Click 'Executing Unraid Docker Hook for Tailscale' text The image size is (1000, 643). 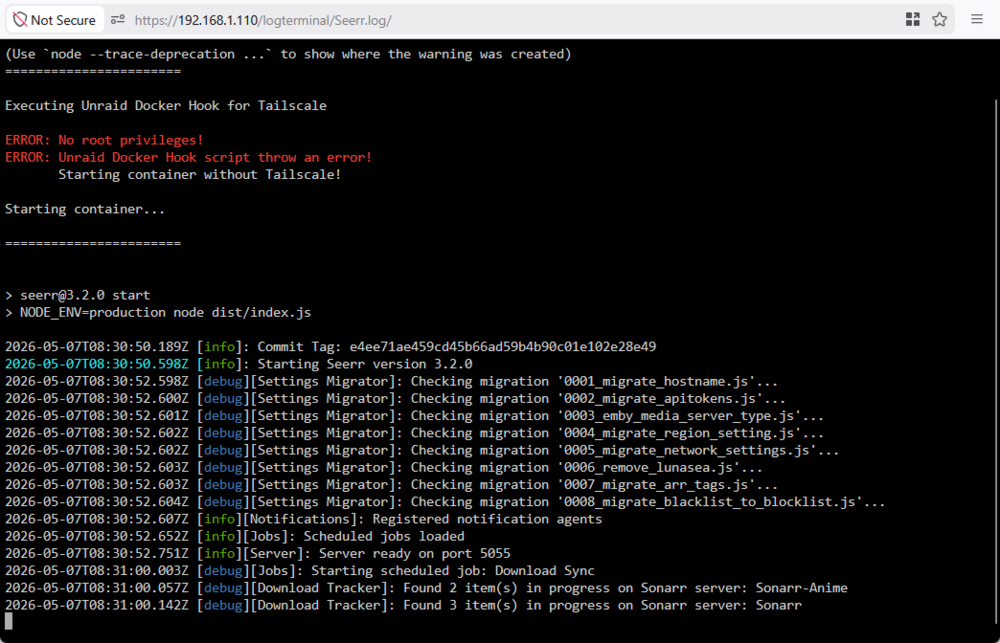166,106
